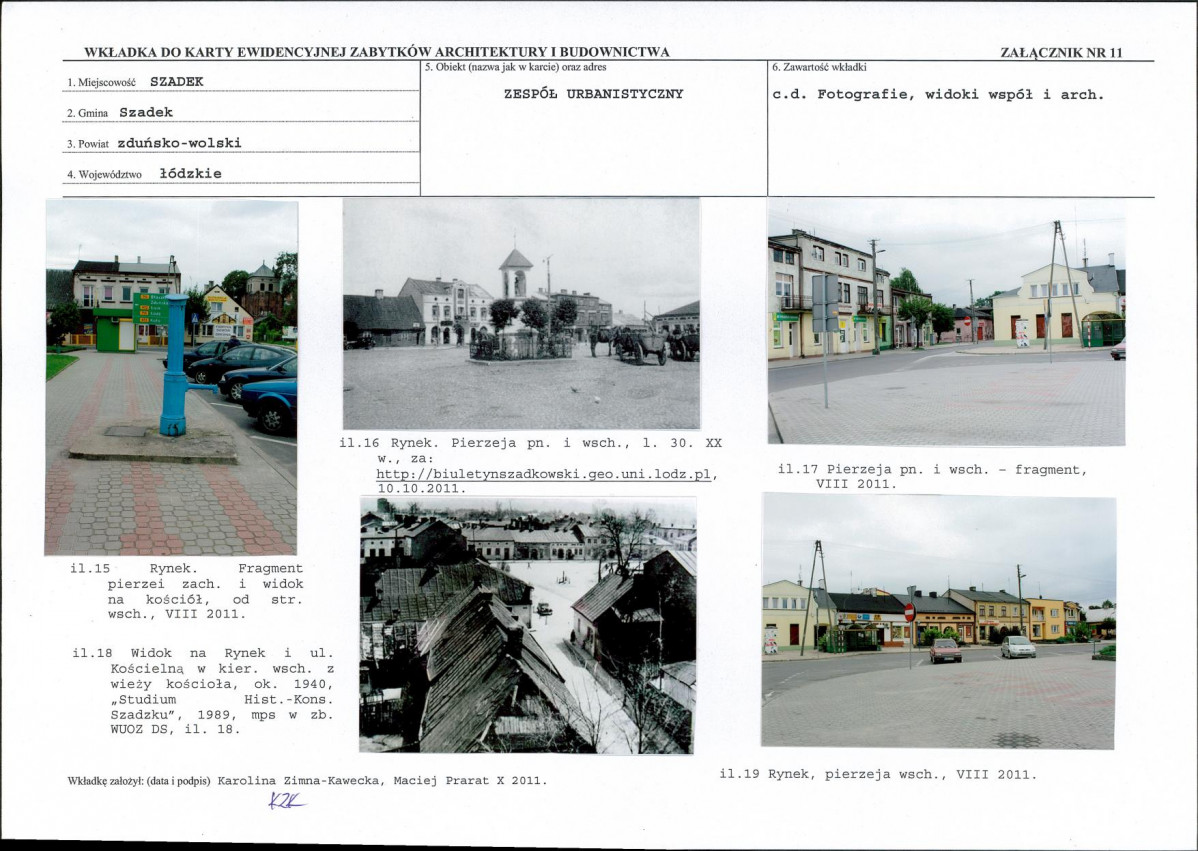Click the il.17 Pierzeja pn. i wsch. caption
Image resolution: width=1198 pixels, height=851 pixels.
[x=931, y=476]
